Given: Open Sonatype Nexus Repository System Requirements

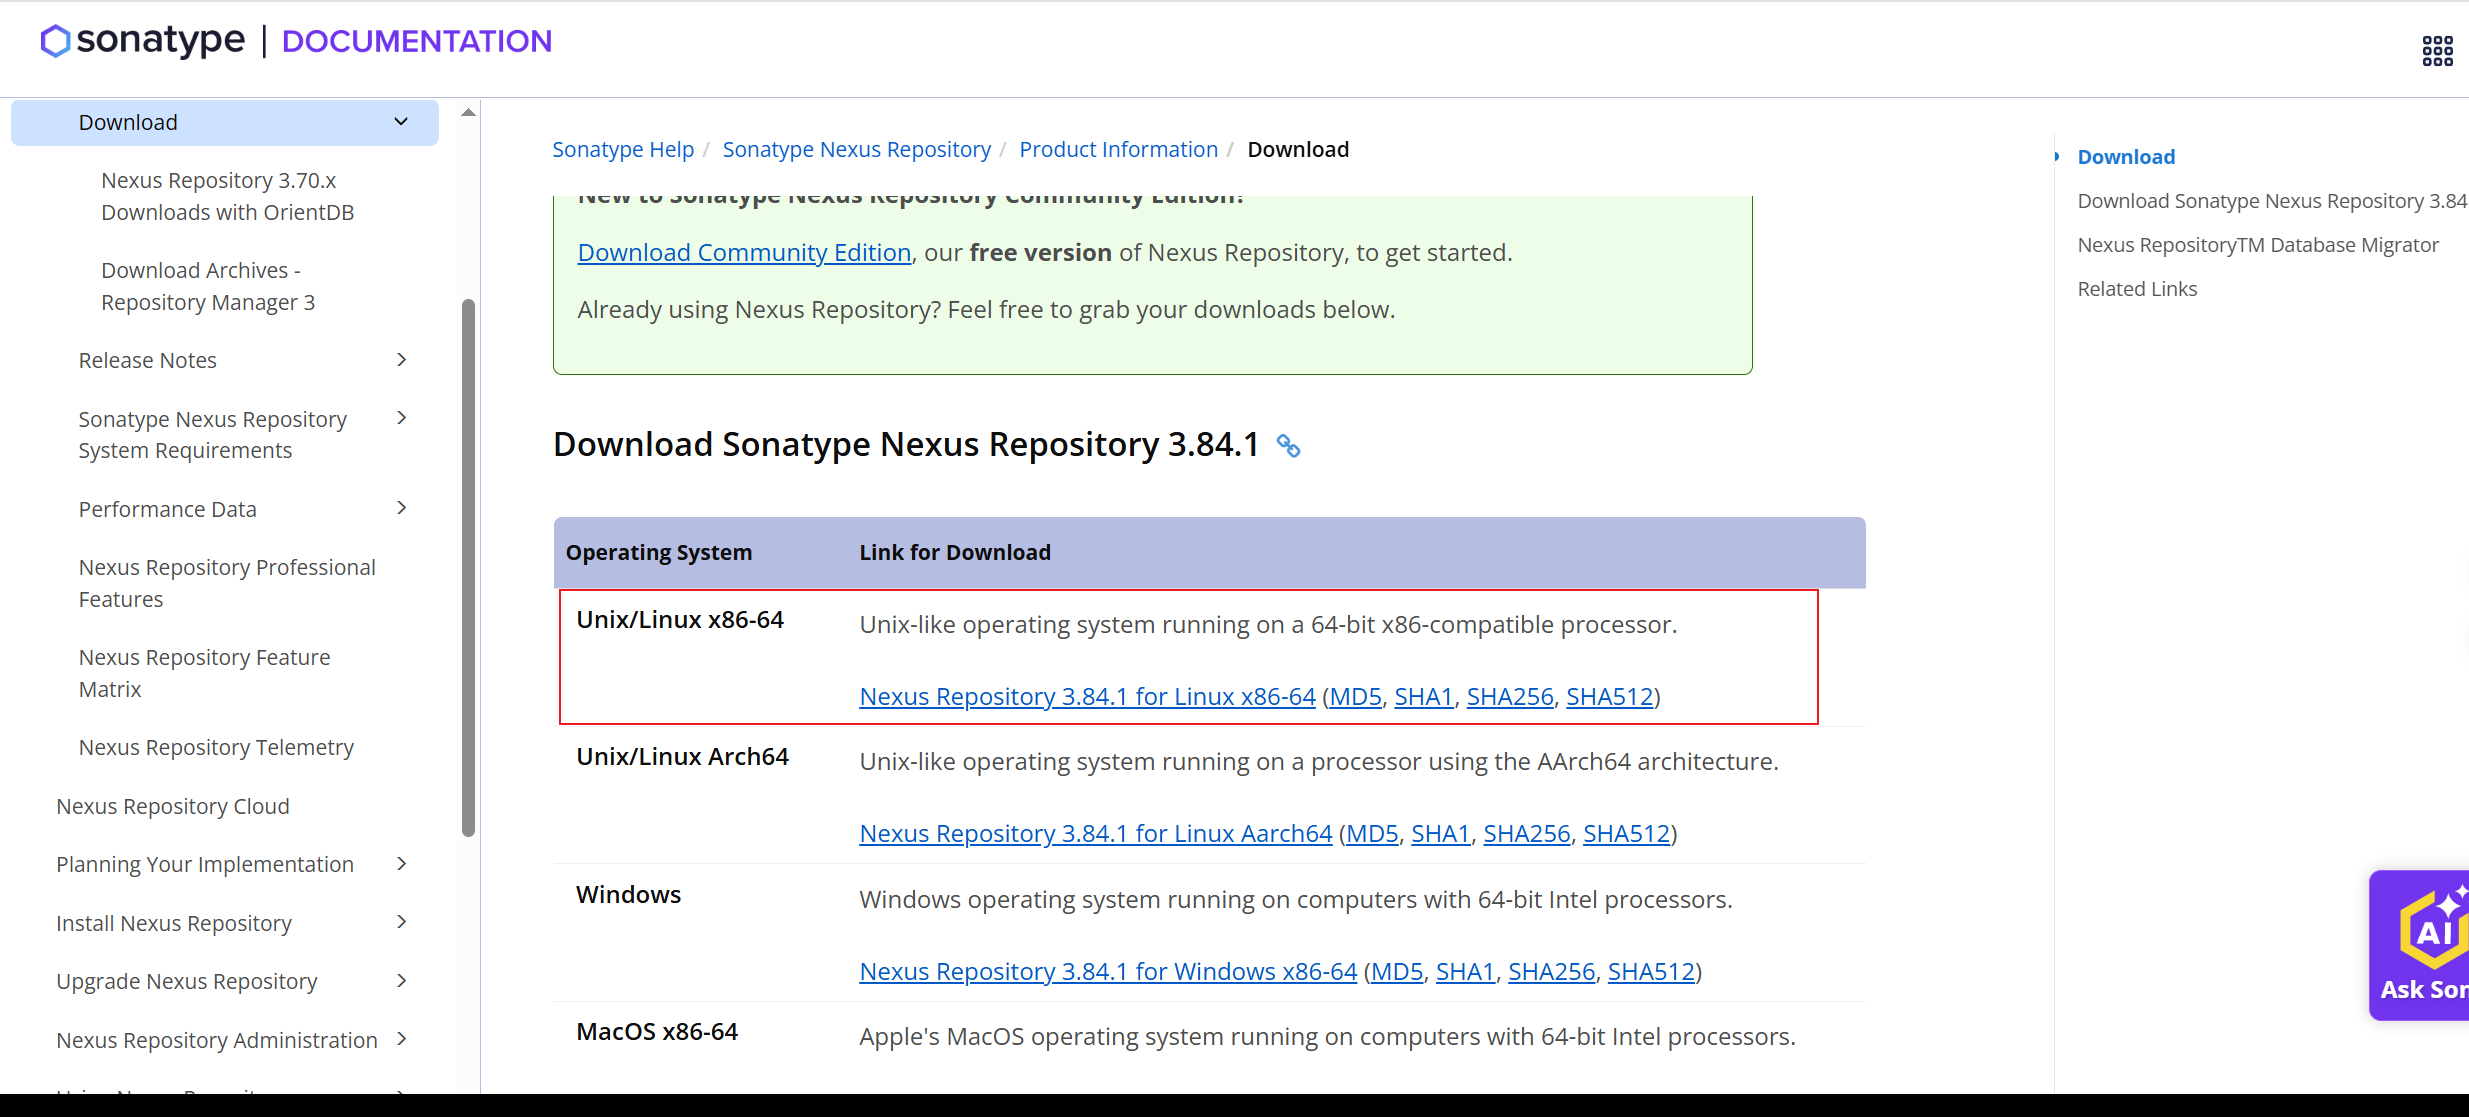Looking at the screenshot, I should [x=213, y=434].
